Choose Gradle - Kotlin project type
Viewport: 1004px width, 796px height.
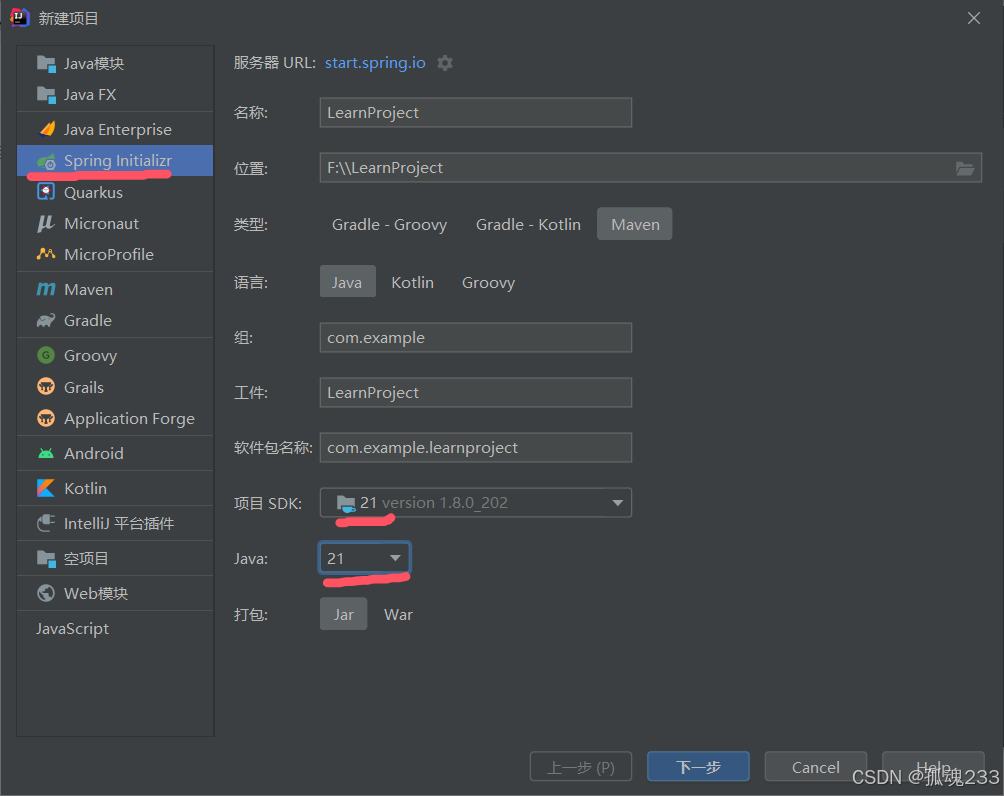pyautogui.click(x=528, y=225)
